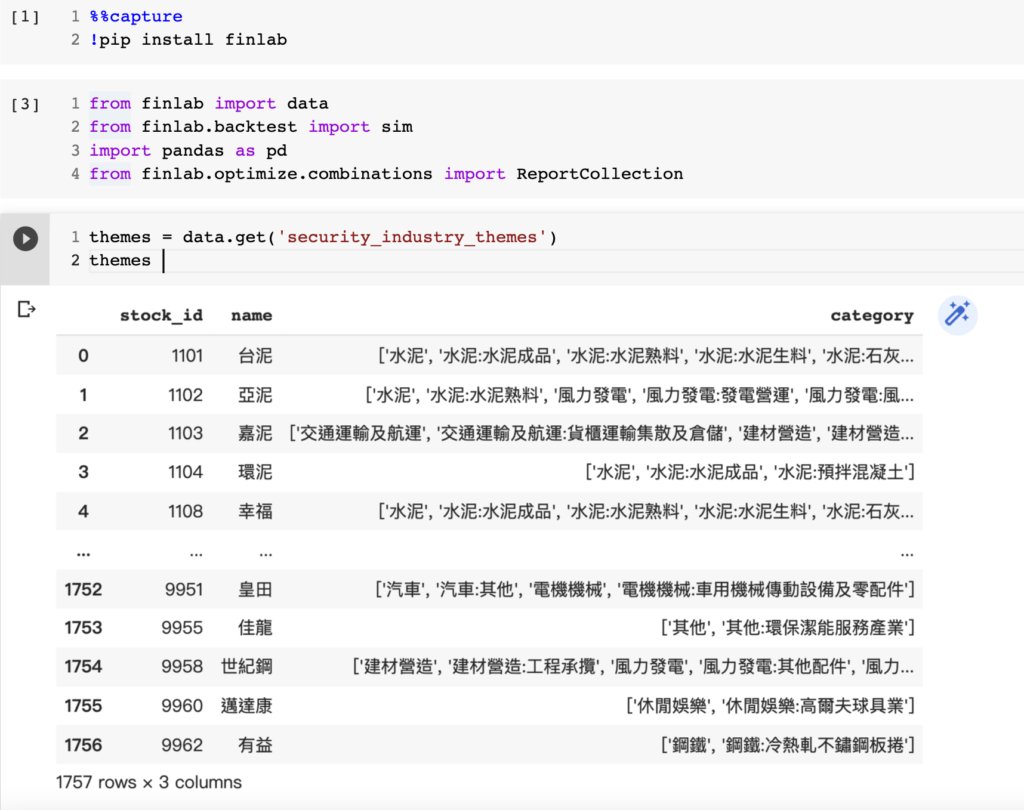Click stock id 1101 cell
The image size is (1024, 810).
coord(186,356)
